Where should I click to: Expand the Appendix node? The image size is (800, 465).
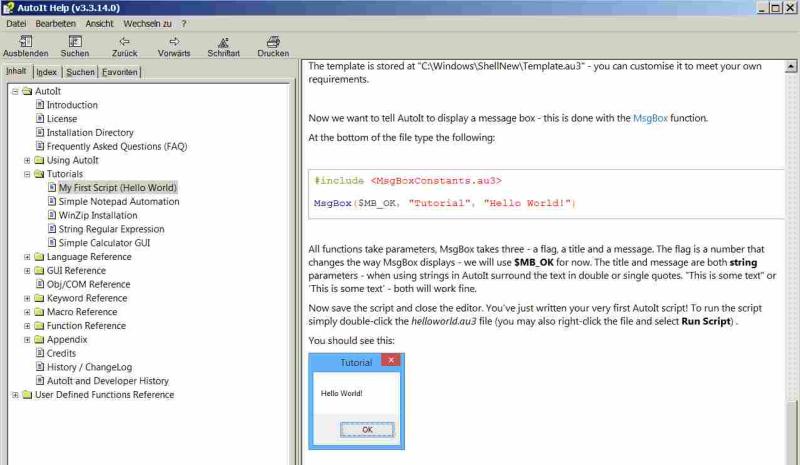tap(27, 339)
